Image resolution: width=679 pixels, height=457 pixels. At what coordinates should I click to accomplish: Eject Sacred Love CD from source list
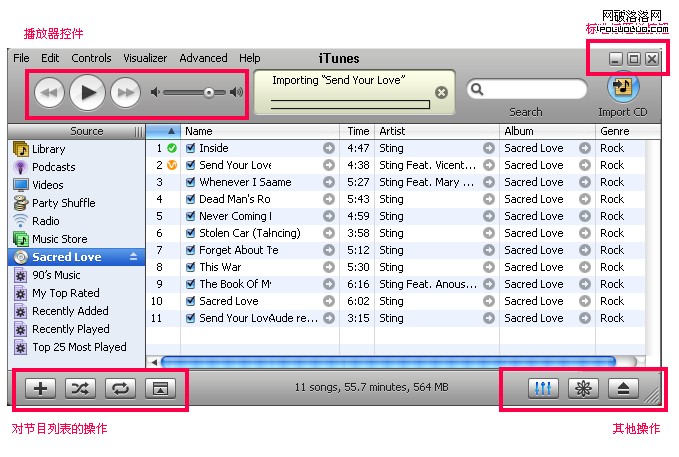[x=134, y=257]
